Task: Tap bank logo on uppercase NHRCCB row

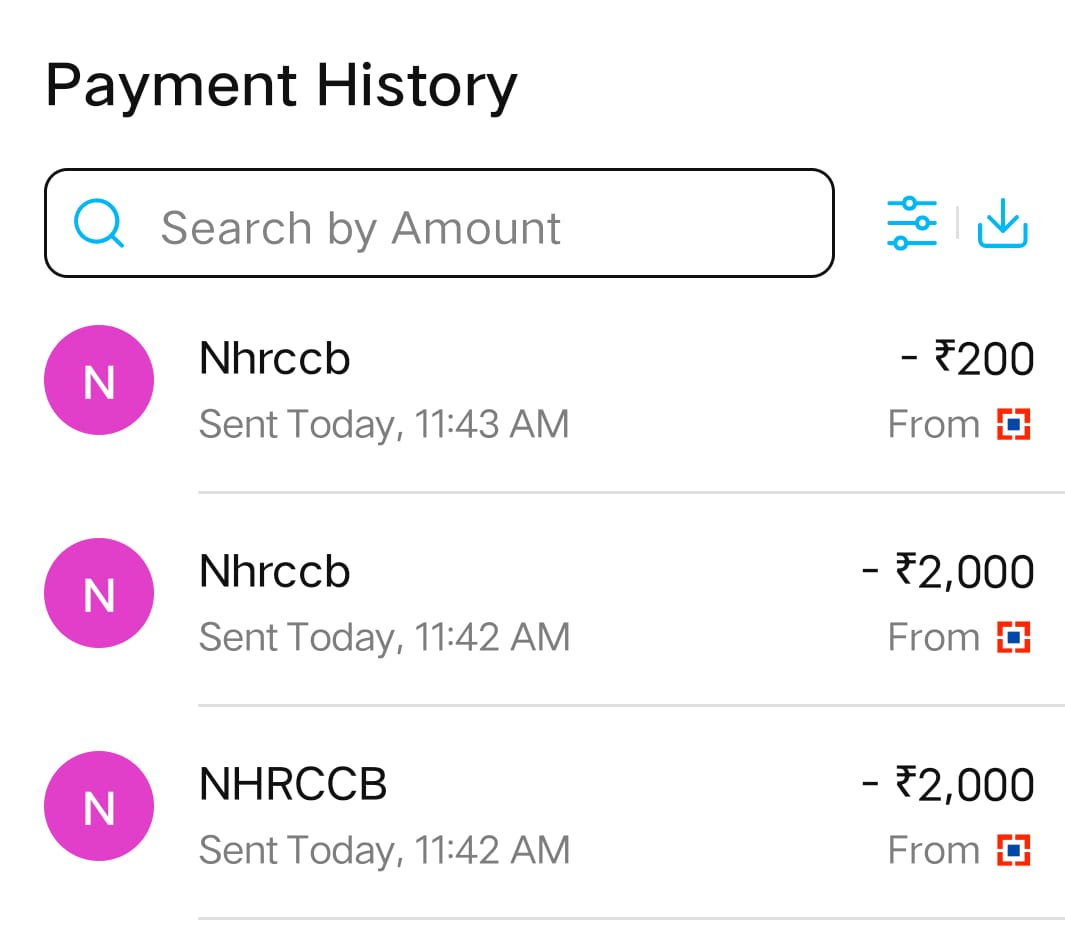Action: 1013,851
